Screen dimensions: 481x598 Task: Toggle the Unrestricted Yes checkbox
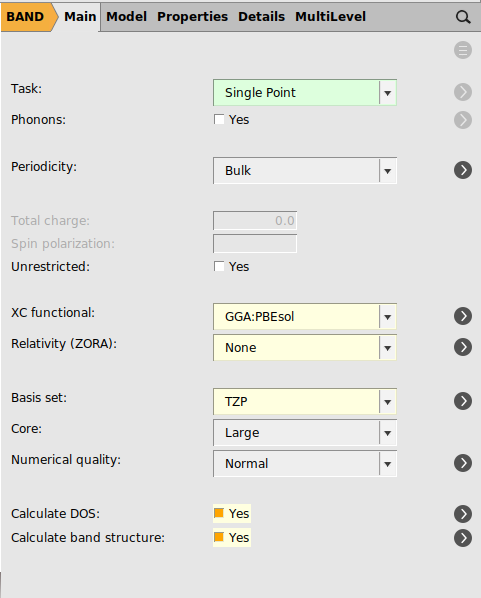tap(219, 266)
